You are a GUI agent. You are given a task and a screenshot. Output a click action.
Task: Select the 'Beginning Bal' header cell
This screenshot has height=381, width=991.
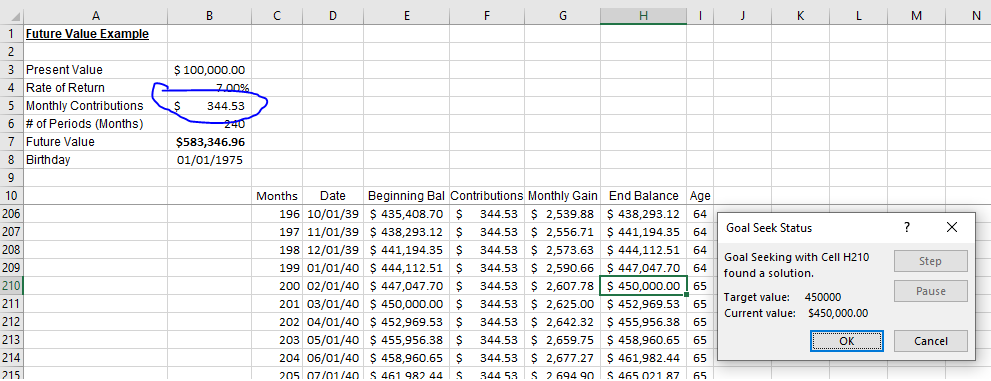point(407,196)
